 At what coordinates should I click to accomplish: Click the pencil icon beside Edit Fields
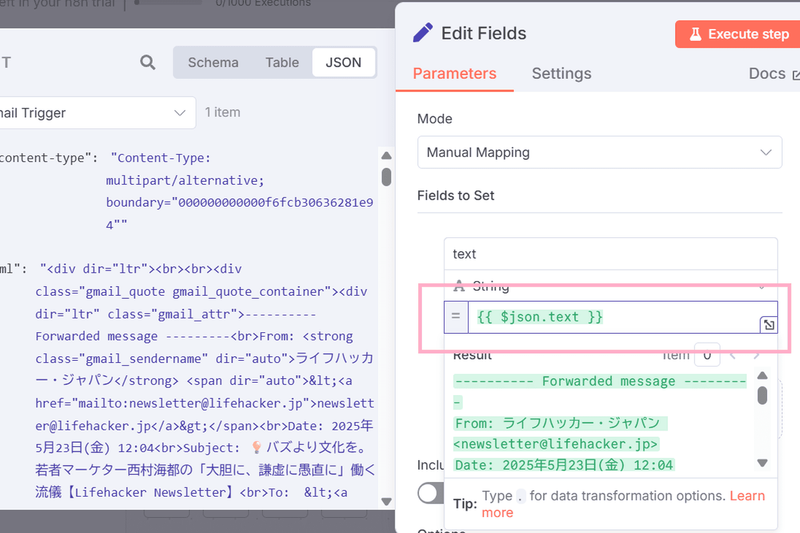[424, 33]
